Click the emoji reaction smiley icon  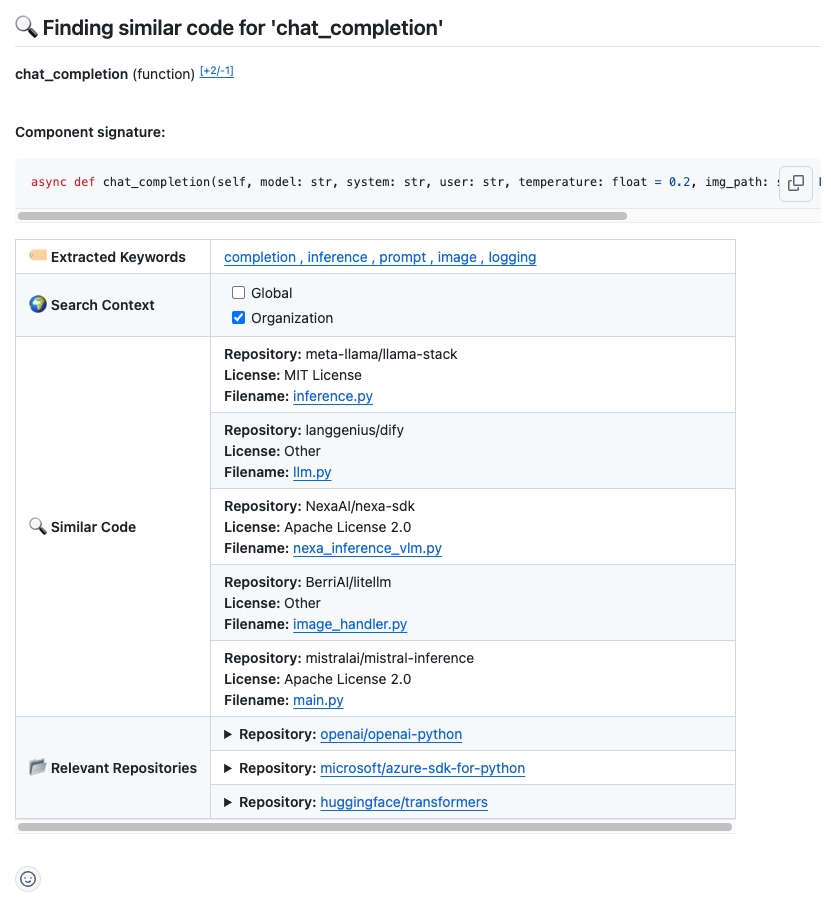(28, 879)
